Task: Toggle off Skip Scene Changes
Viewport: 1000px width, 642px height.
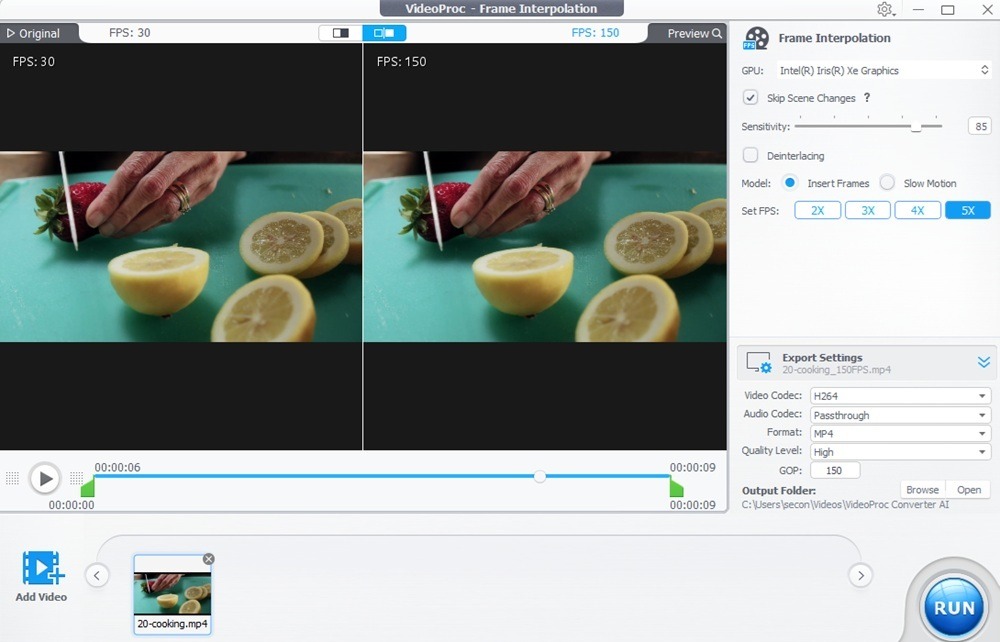Action: pos(749,97)
